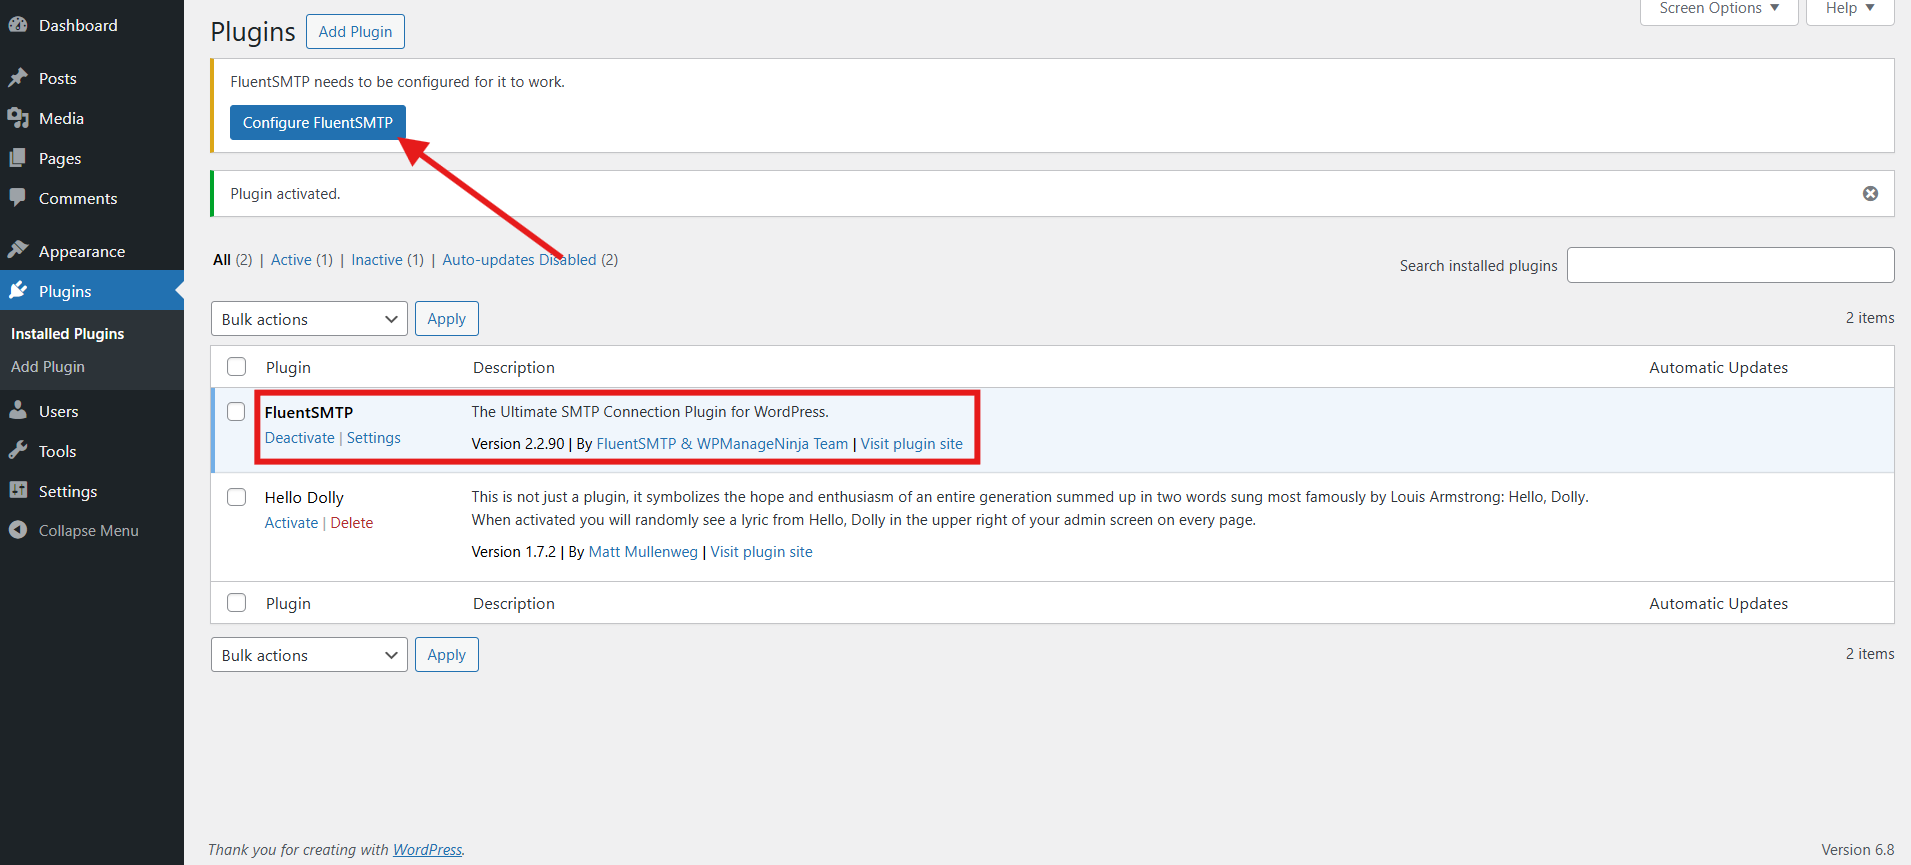
Task: Filter plugins by Inactive
Action: [377, 260]
